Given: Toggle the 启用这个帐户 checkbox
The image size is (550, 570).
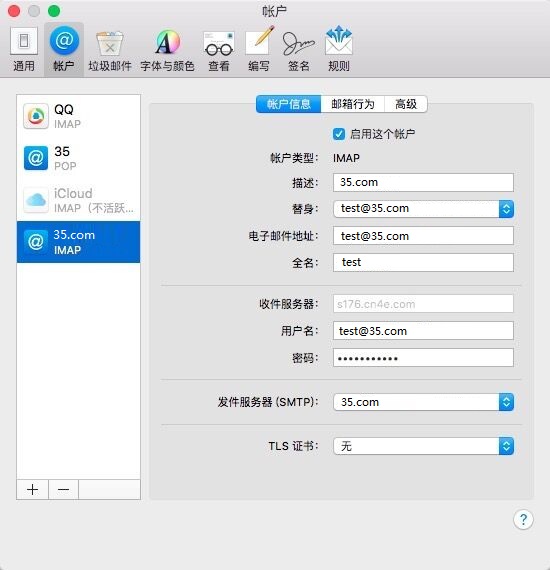Looking at the screenshot, I should [x=339, y=134].
